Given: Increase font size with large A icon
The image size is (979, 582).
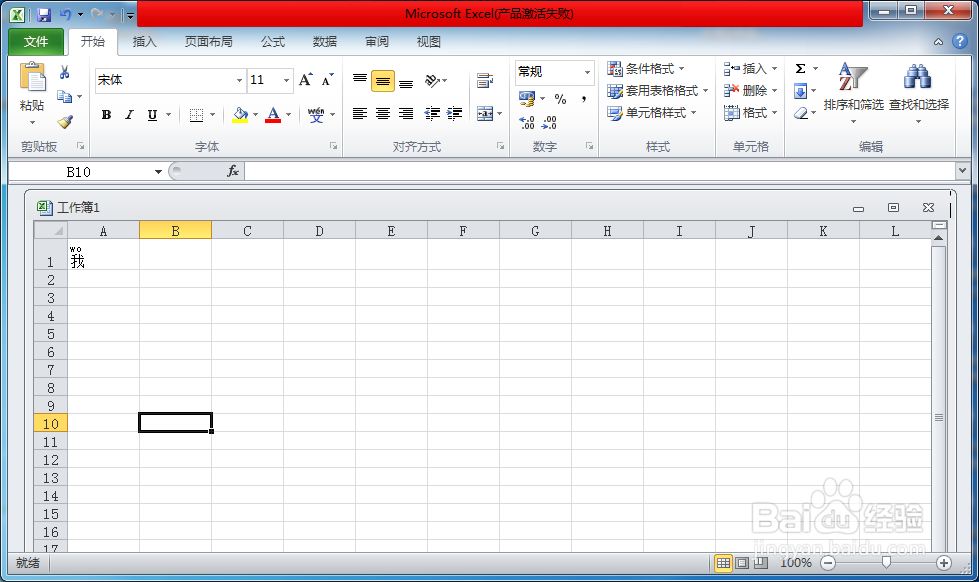Looking at the screenshot, I should point(305,80).
